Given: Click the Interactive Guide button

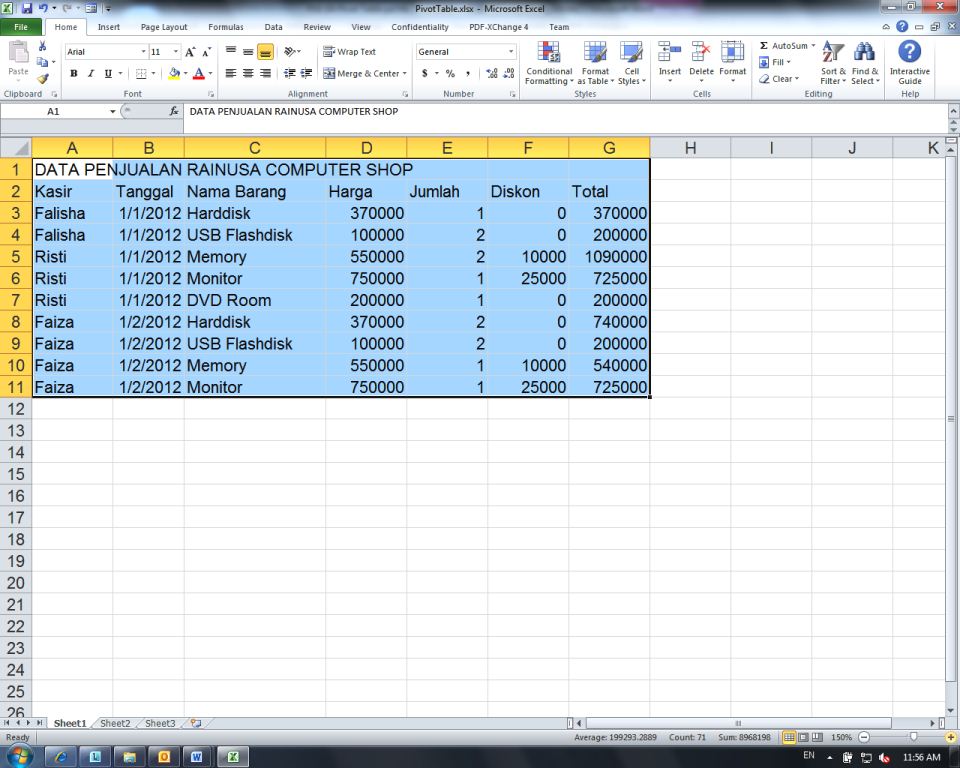Looking at the screenshot, I should [x=909, y=62].
